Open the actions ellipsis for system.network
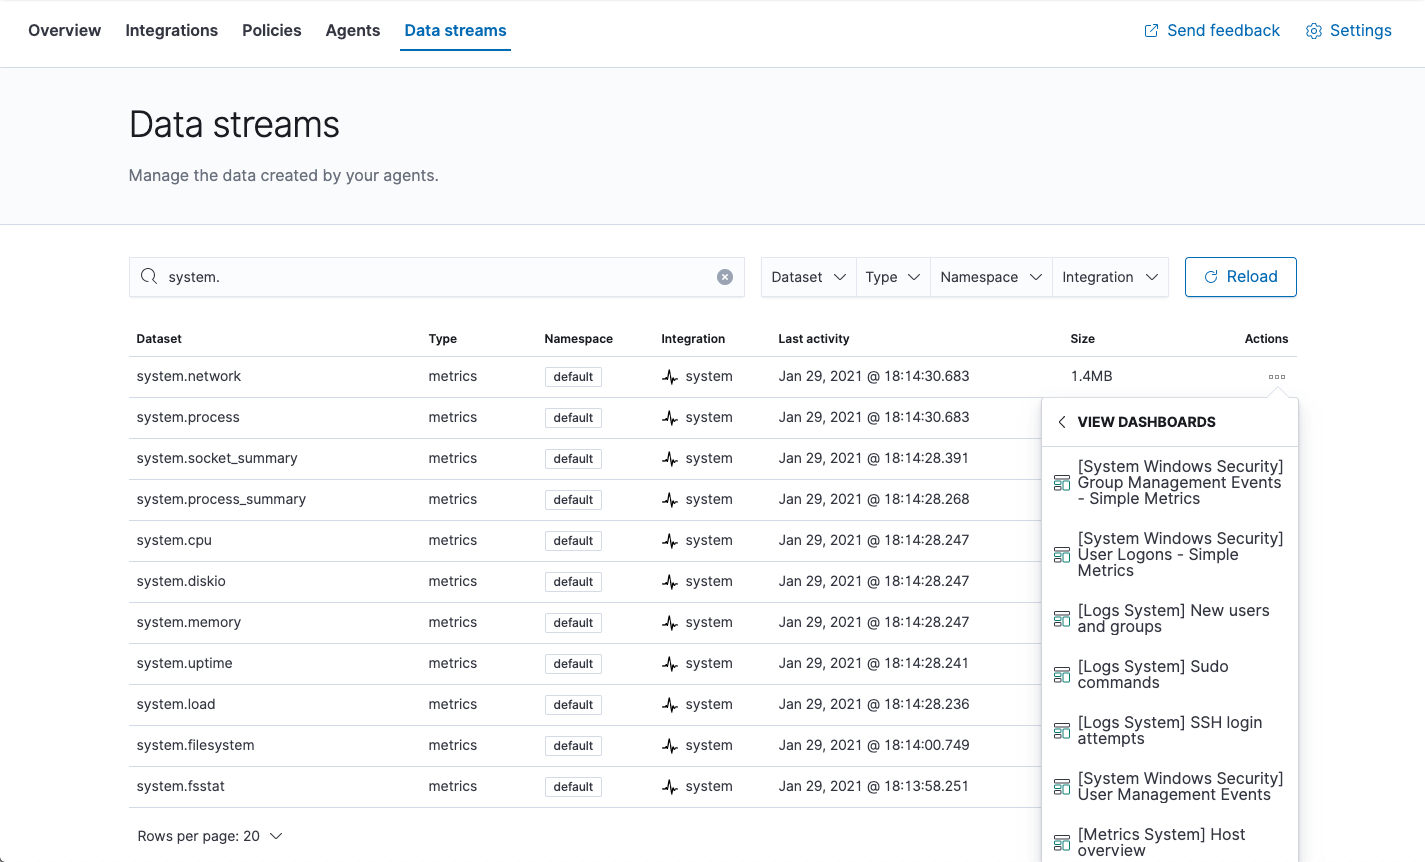Viewport: 1425px width, 862px height. point(1276,377)
